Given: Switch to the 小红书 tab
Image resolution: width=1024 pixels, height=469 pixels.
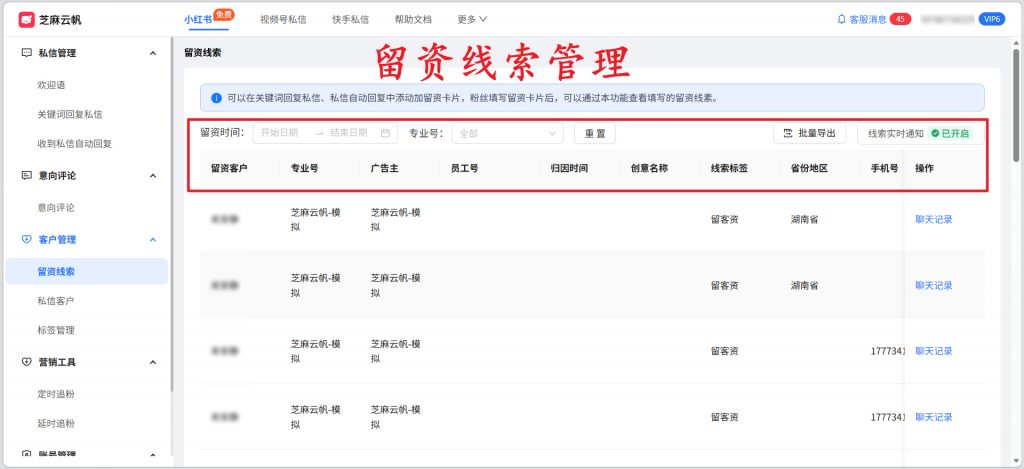Looking at the screenshot, I should click(x=198, y=20).
